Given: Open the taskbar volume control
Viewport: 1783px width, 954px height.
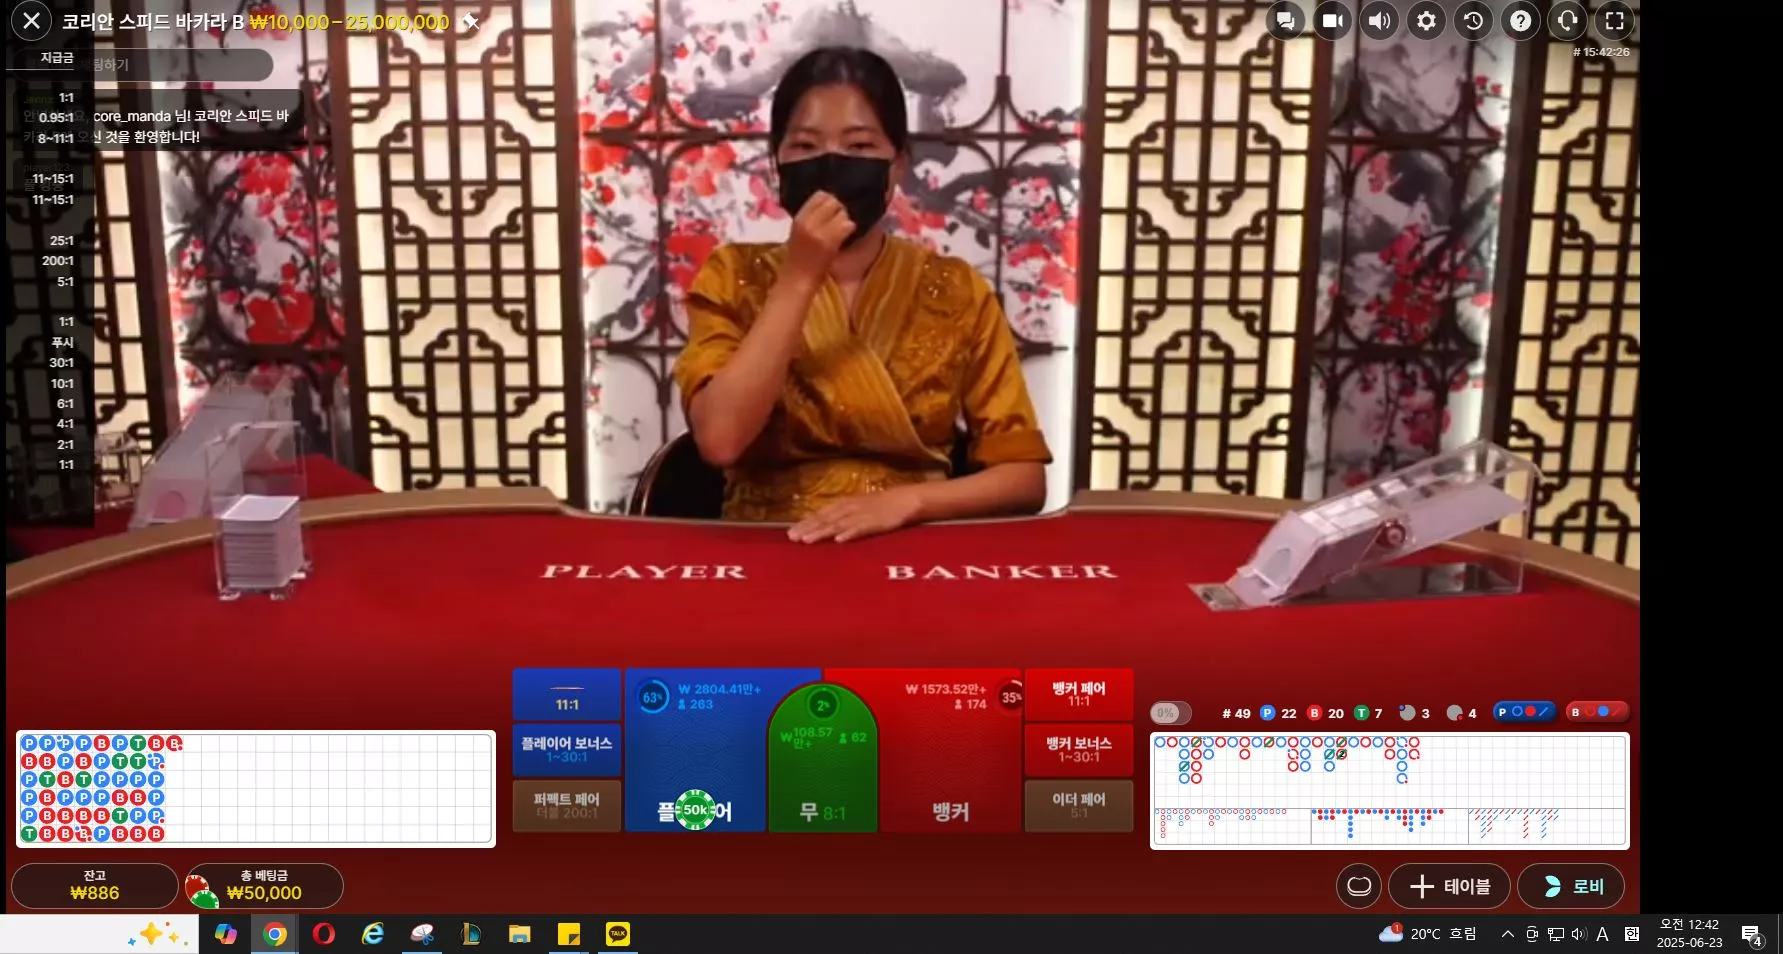Looking at the screenshot, I should pyautogui.click(x=1579, y=934).
